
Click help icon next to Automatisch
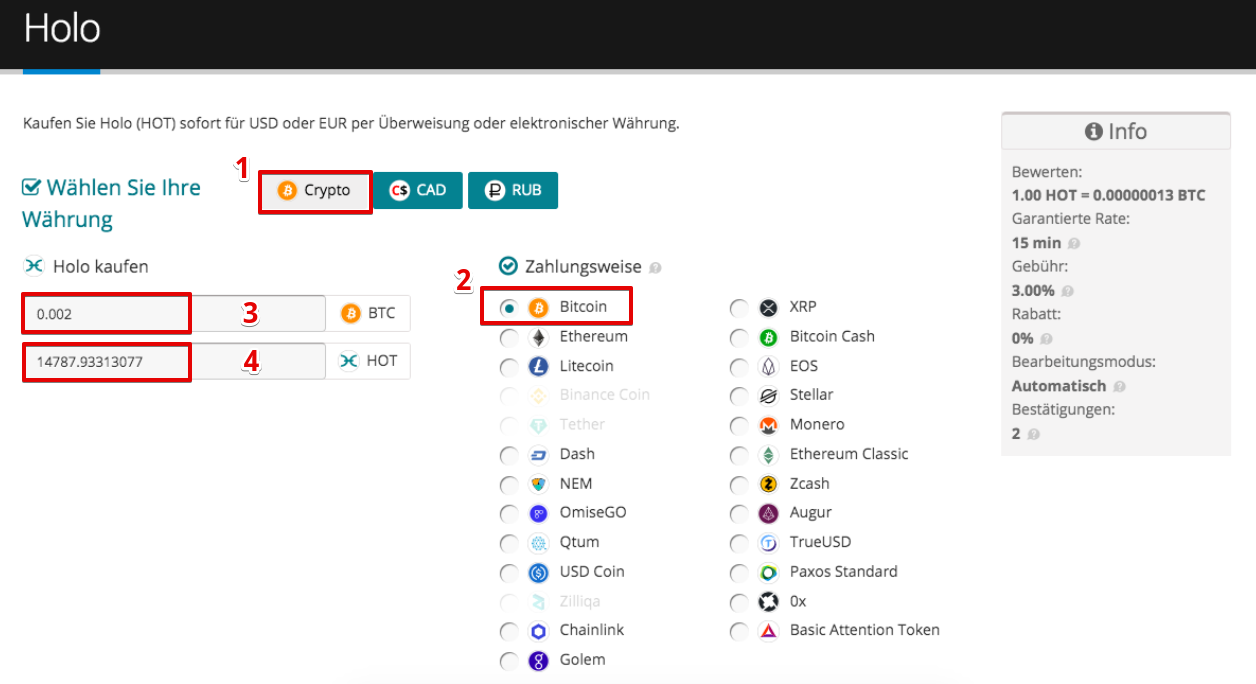[x=1118, y=386]
